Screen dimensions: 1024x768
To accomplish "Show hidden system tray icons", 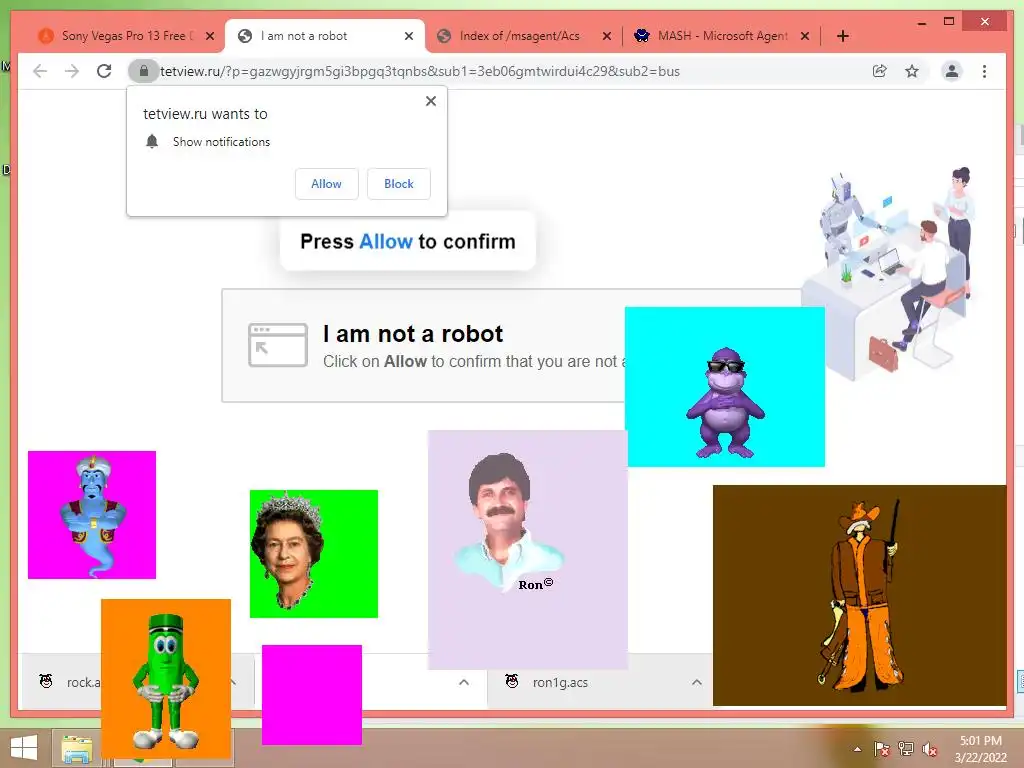I will 857,749.
